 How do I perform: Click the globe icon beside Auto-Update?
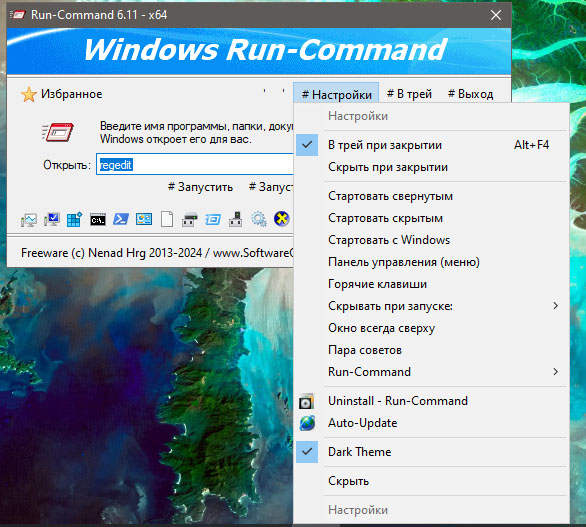[x=307, y=423]
